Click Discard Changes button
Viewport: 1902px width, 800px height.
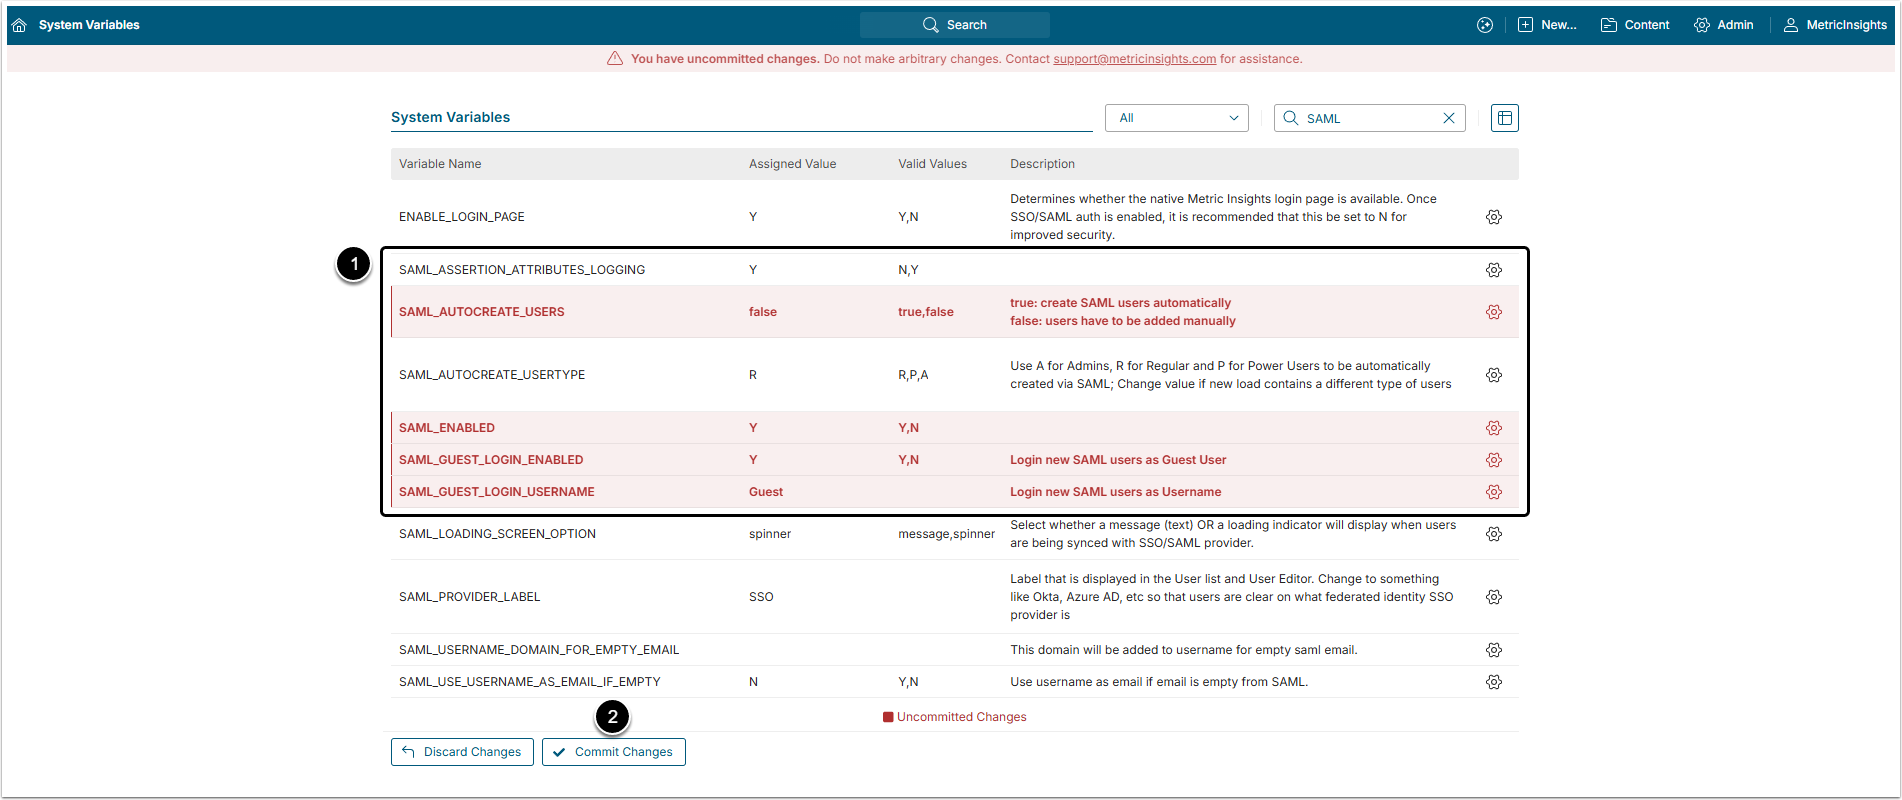(462, 752)
